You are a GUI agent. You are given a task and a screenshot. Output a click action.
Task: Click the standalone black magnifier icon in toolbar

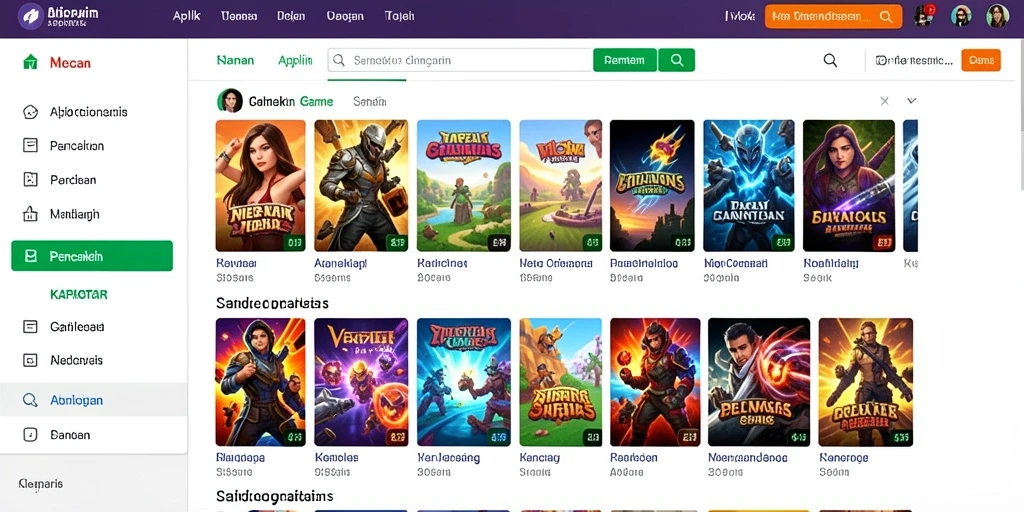tap(830, 60)
